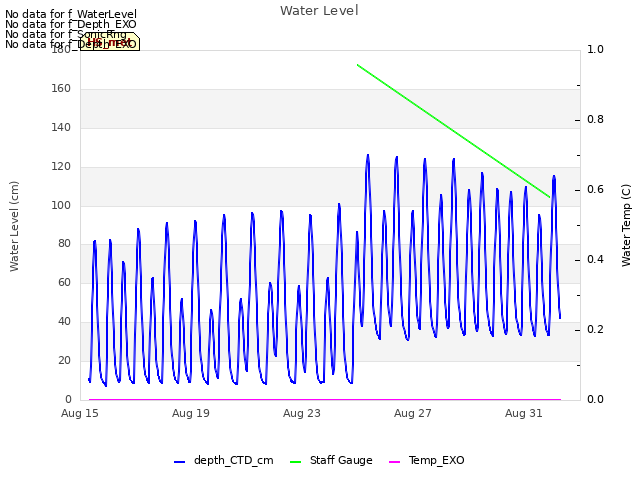Click the 1.0 right-axis tick label
The height and width of the screenshot is (480, 640).
tap(595, 49)
